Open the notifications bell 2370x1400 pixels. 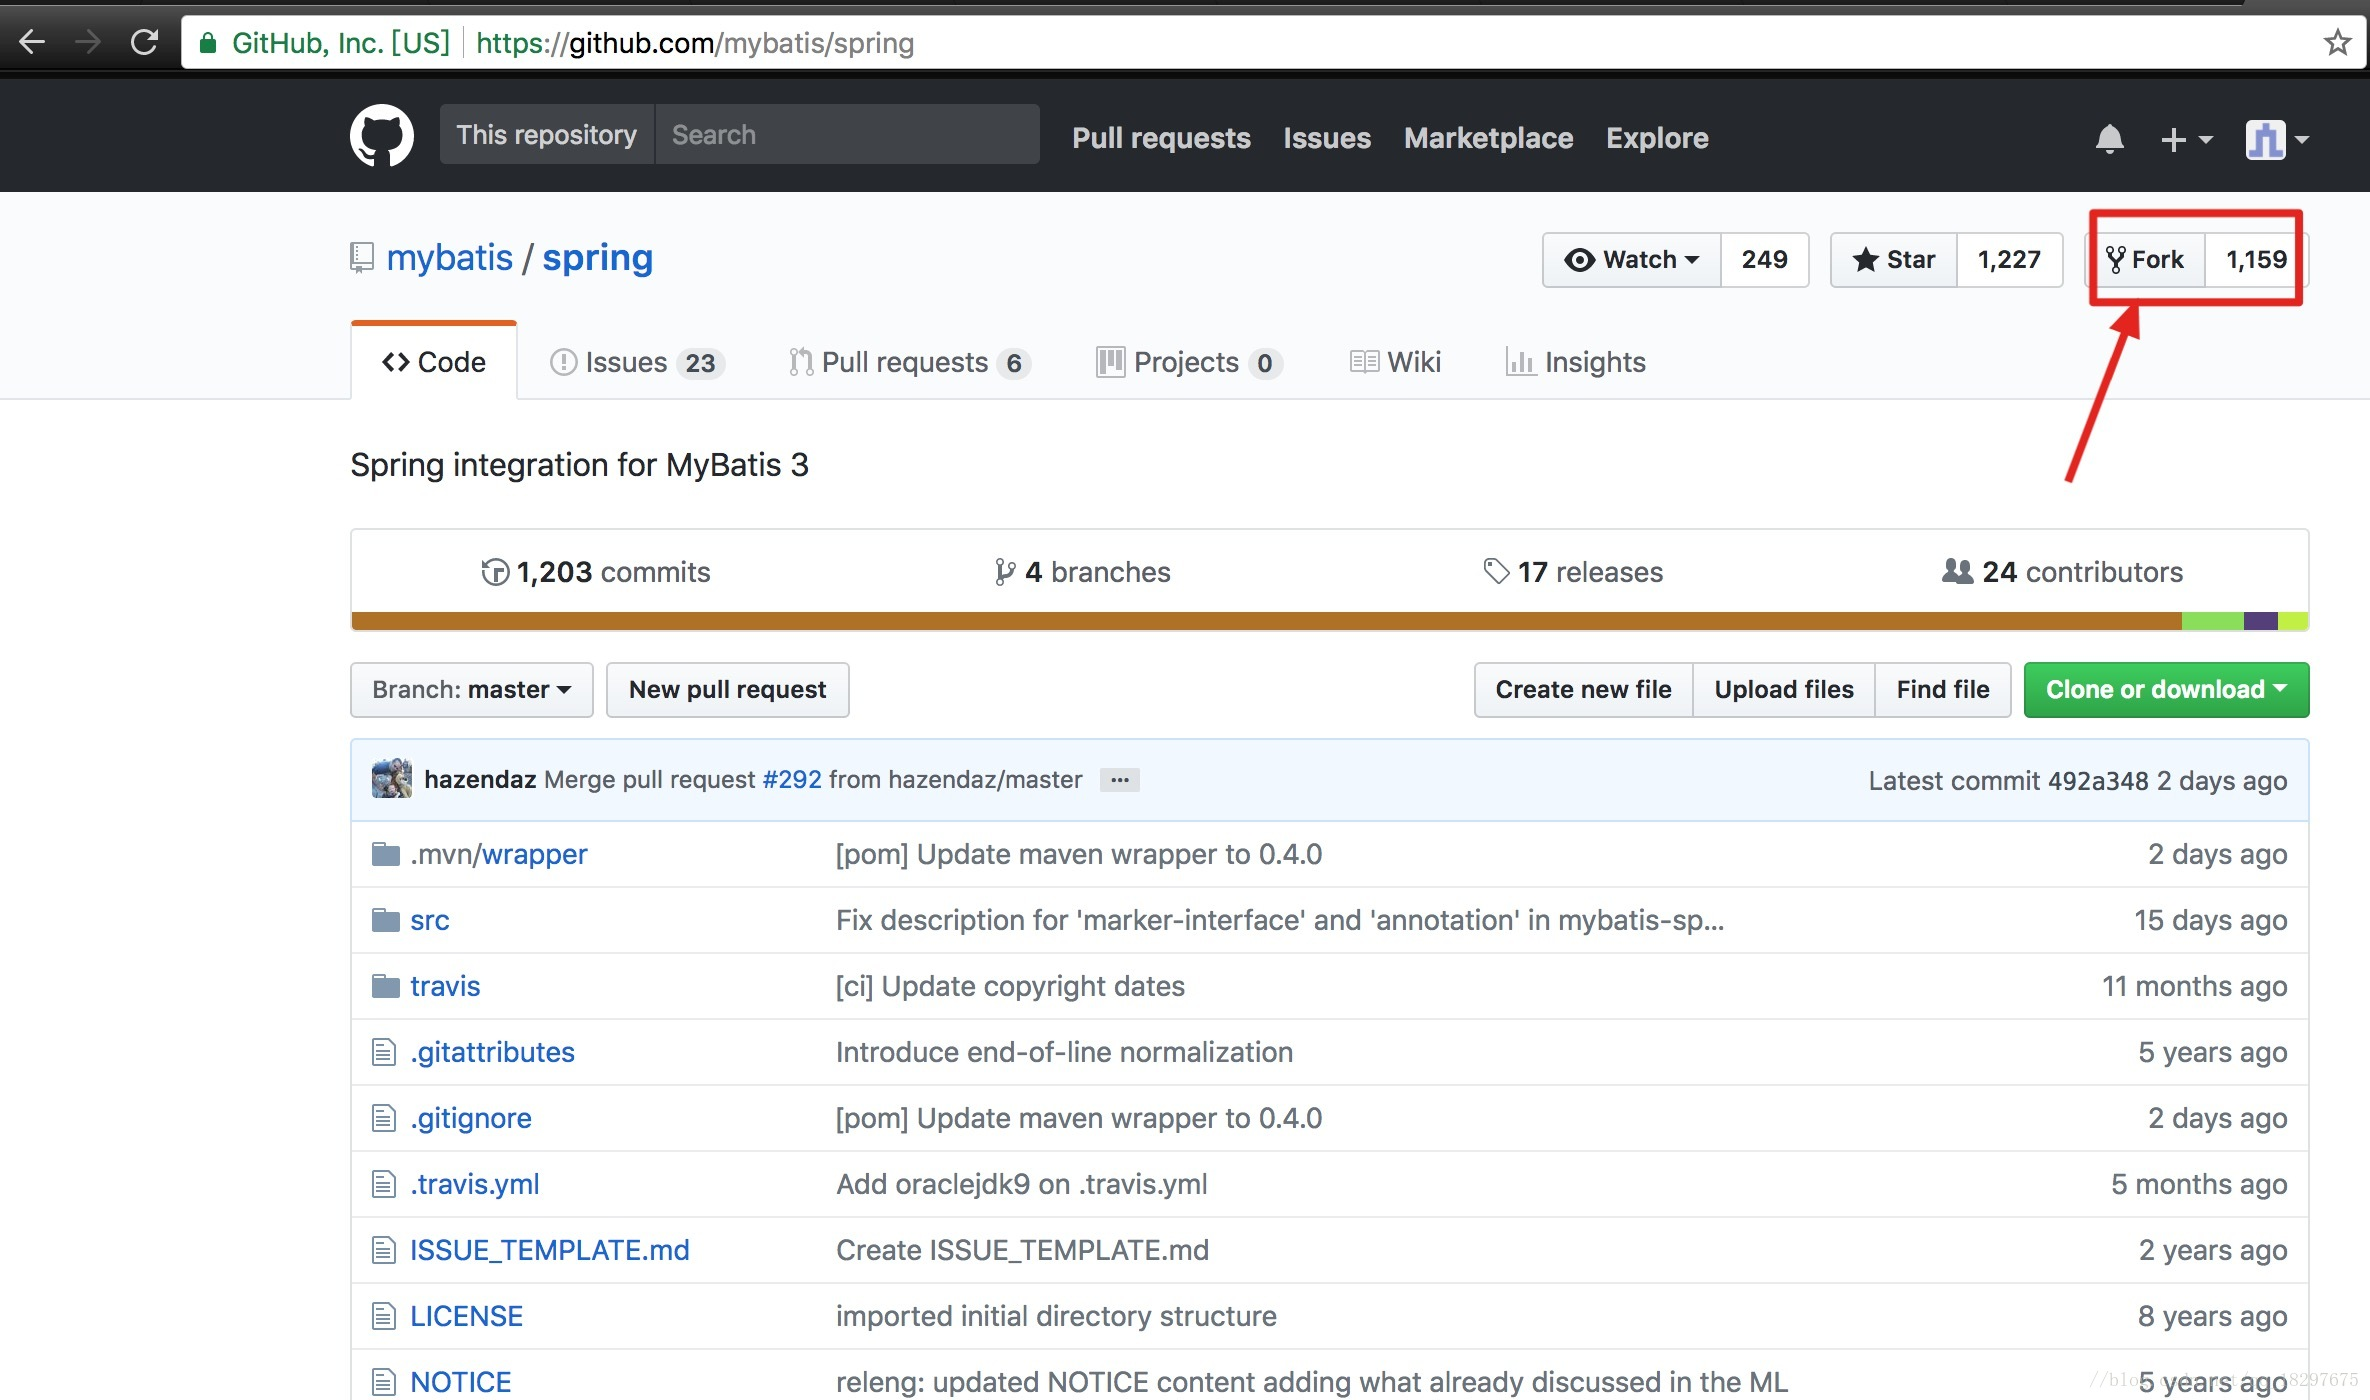point(2109,139)
